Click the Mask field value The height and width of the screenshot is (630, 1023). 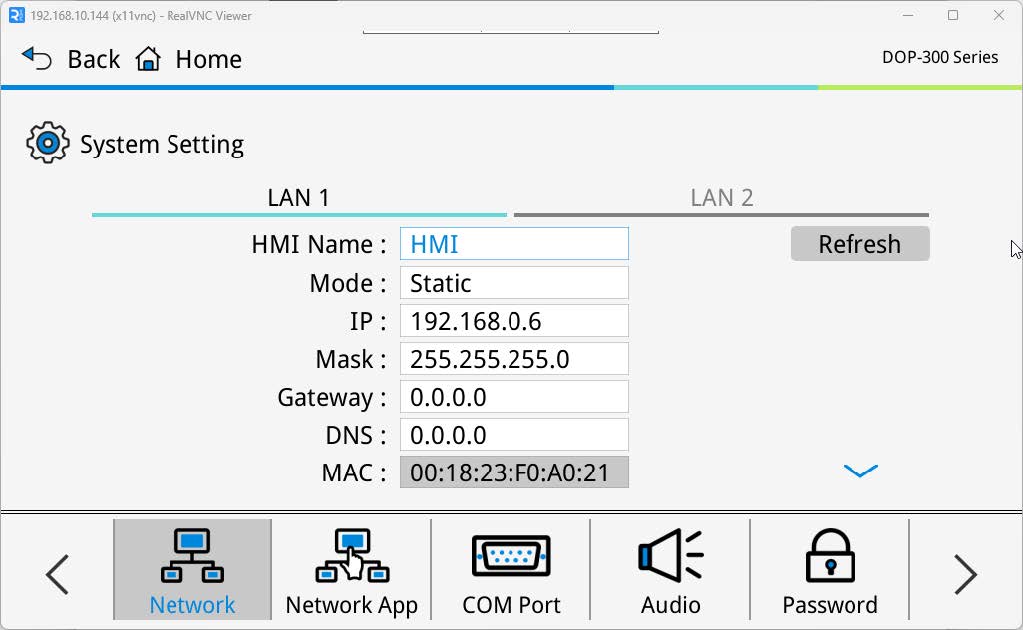(513, 358)
